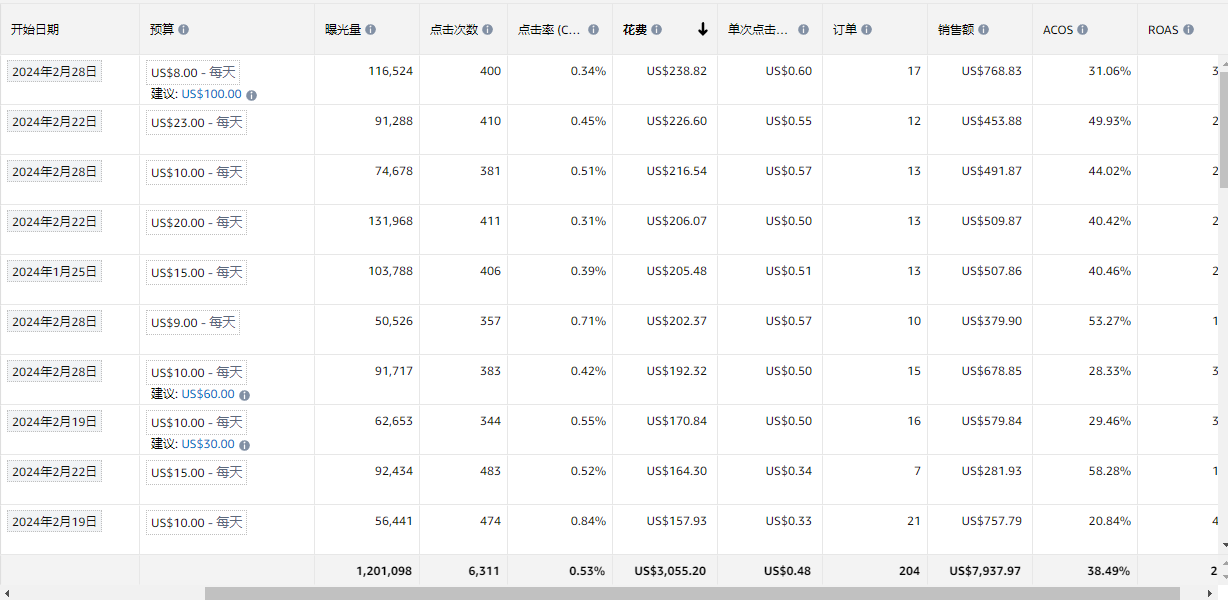This screenshot has height=600, width=1228.
Task: Click the 订单 column info icon
Action: click(866, 30)
